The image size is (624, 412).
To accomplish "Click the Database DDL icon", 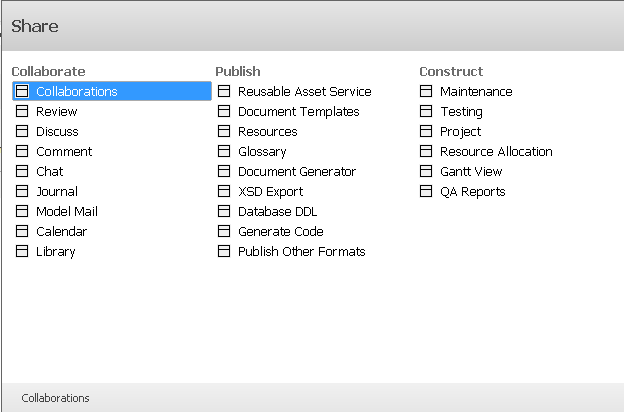I will [x=224, y=212].
